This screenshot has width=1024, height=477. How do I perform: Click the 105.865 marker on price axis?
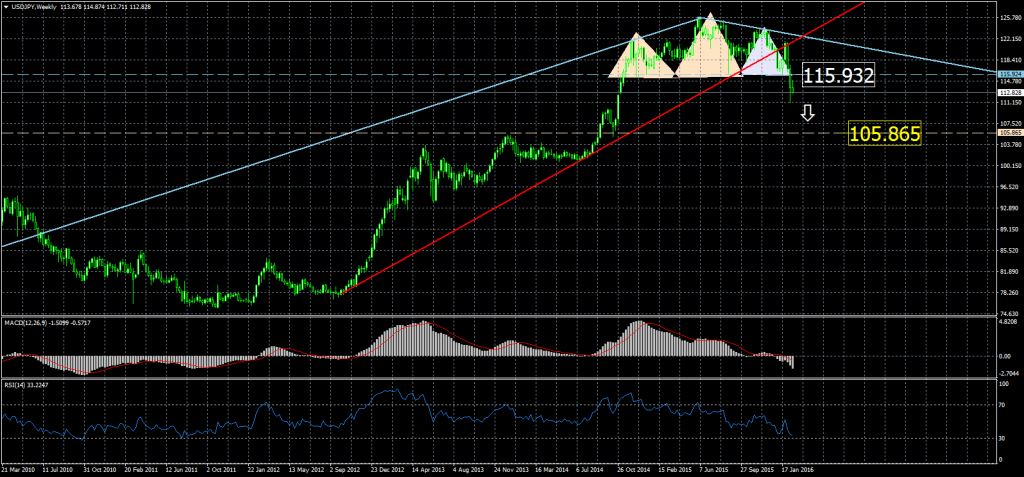1009,132
